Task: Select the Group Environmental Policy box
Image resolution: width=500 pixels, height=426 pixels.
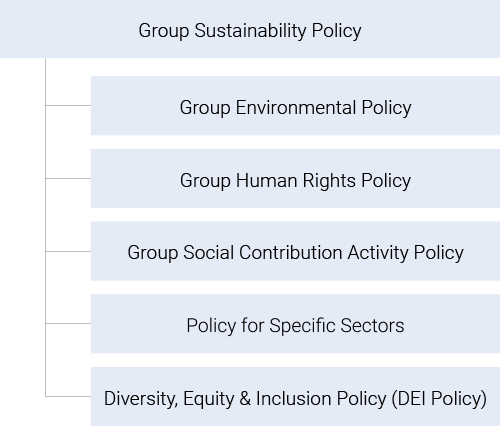Action: click(295, 106)
